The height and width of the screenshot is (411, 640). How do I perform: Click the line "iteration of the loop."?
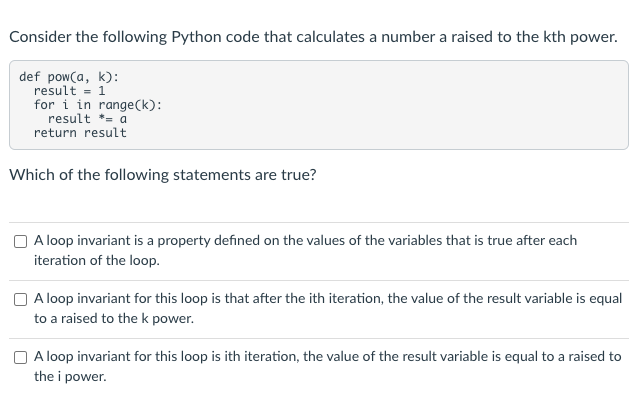click(97, 260)
